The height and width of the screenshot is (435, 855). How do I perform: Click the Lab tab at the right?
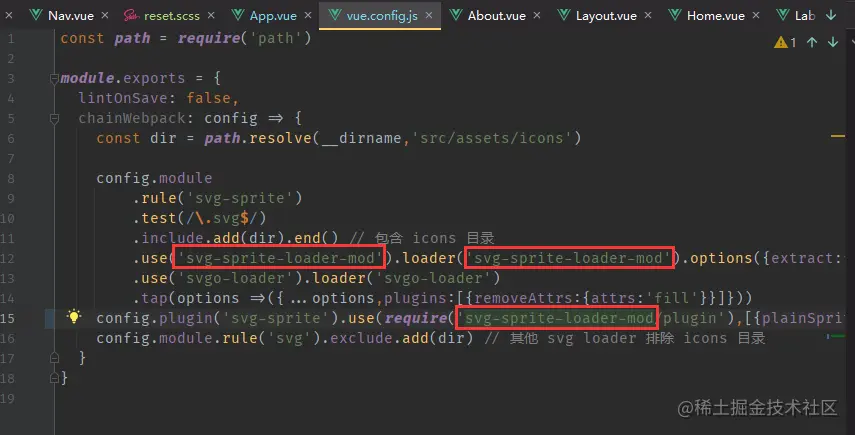coord(805,16)
